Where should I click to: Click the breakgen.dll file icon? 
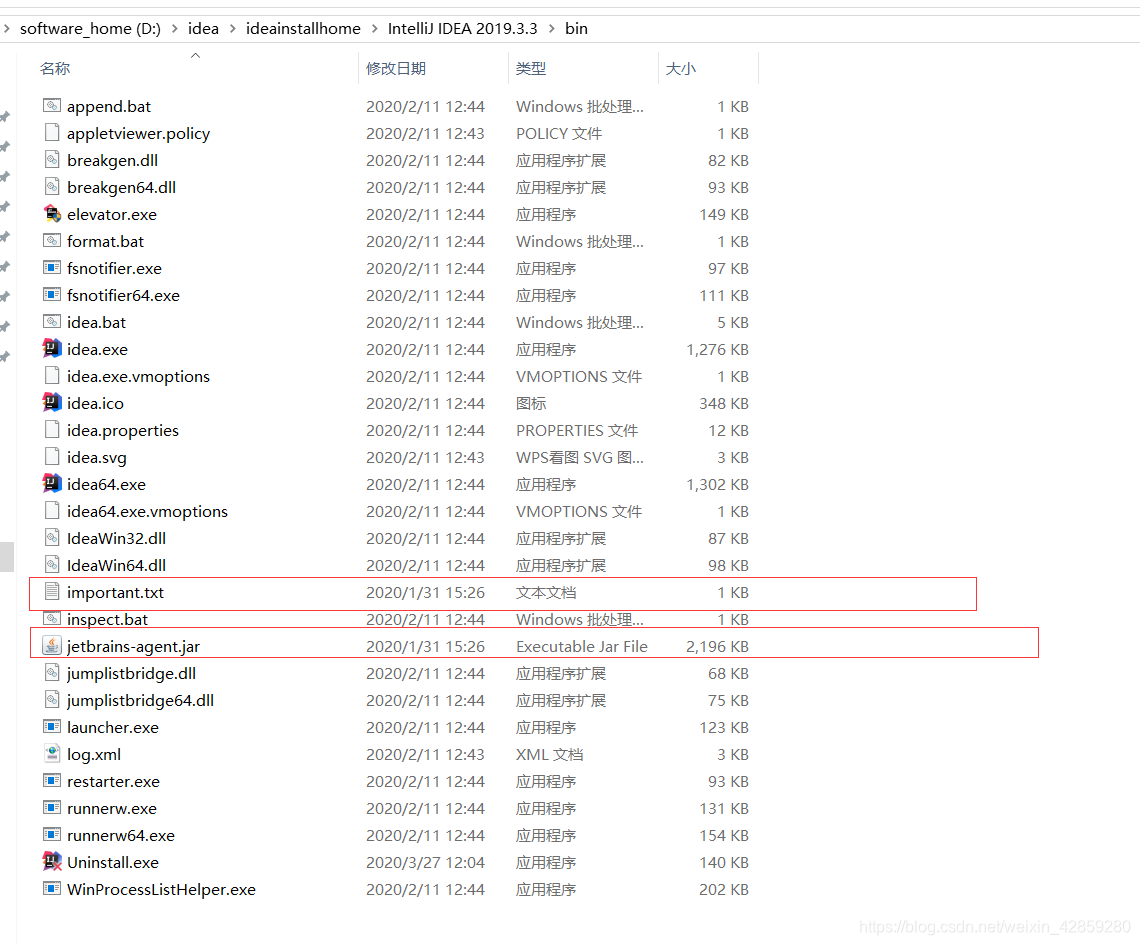(52, 160)
